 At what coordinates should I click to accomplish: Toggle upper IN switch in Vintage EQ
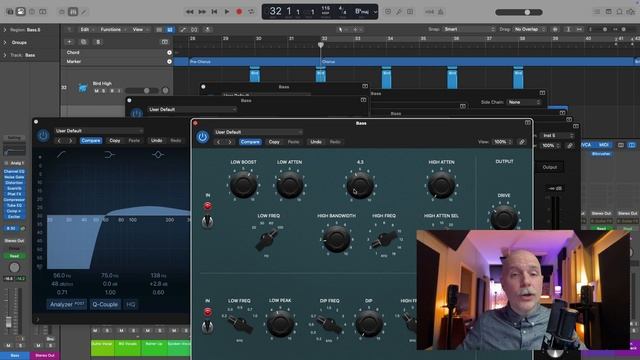(207, 221)
